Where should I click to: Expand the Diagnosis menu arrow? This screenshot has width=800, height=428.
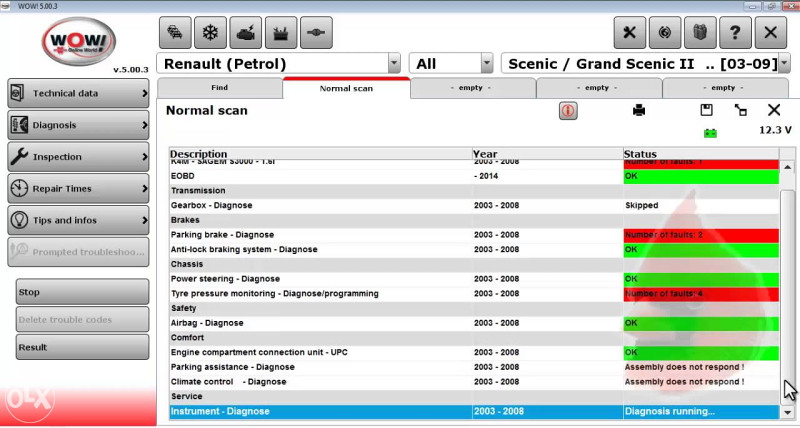pos(144,125)
